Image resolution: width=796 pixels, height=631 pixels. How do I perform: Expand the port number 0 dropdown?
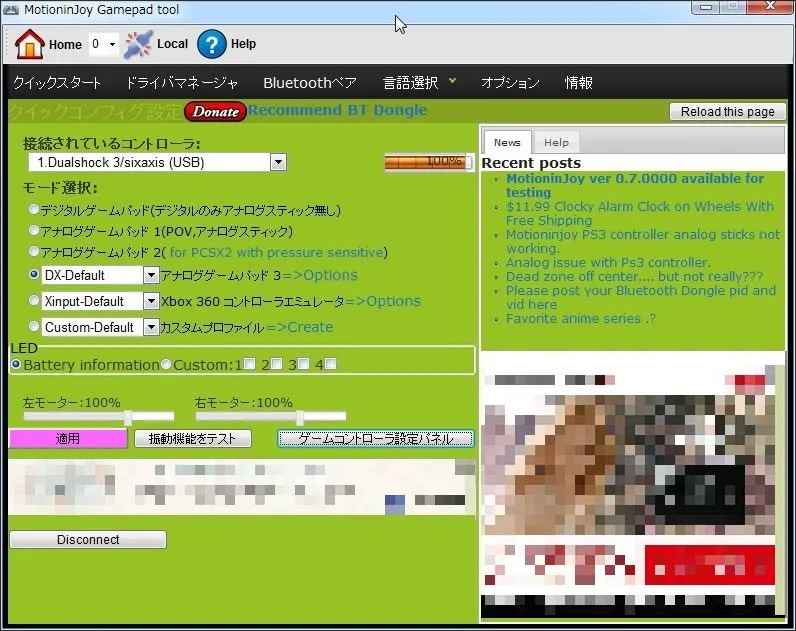coord(112,44)
